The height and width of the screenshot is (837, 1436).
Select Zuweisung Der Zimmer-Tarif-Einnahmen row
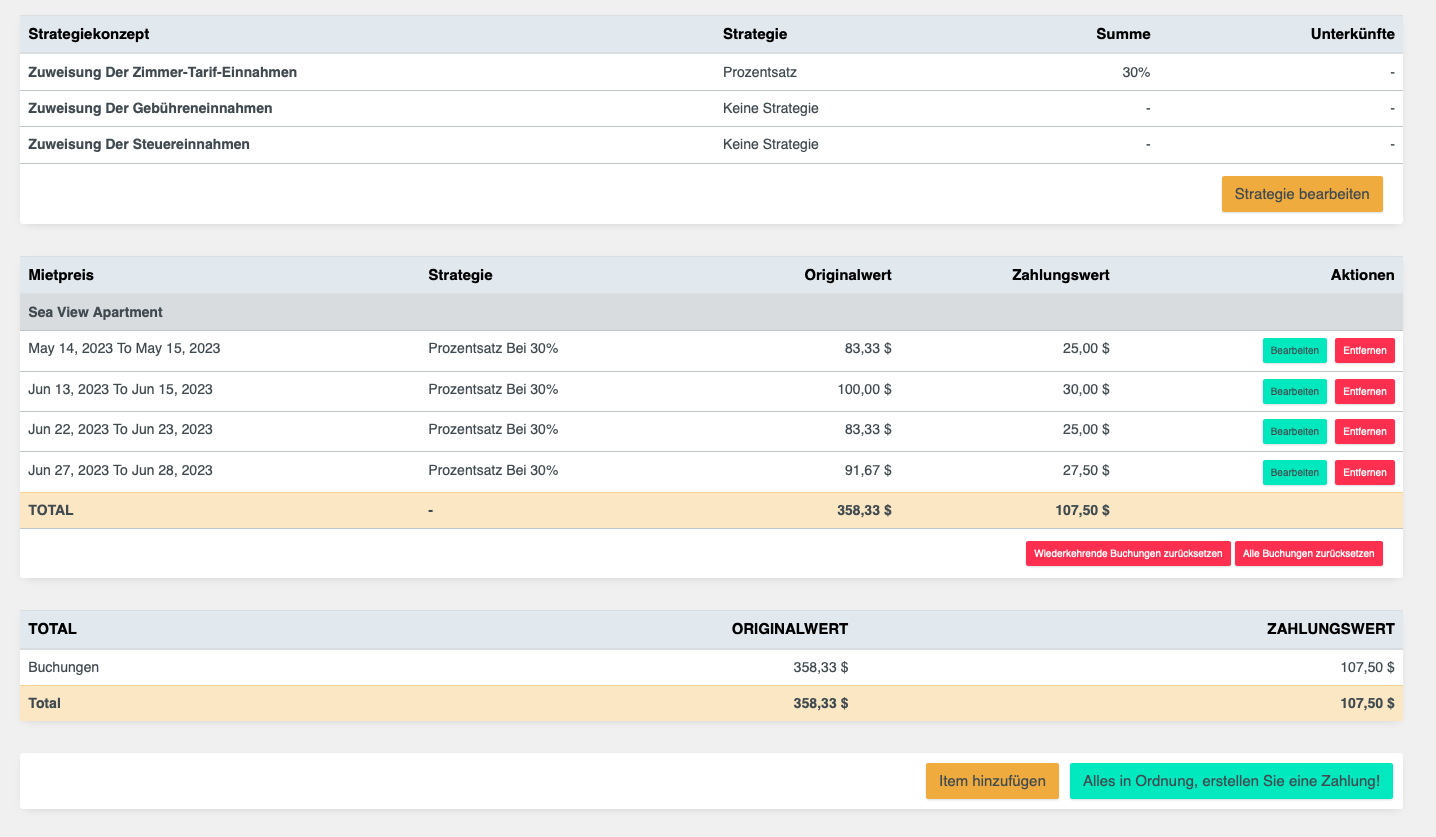tap(163, 72)
